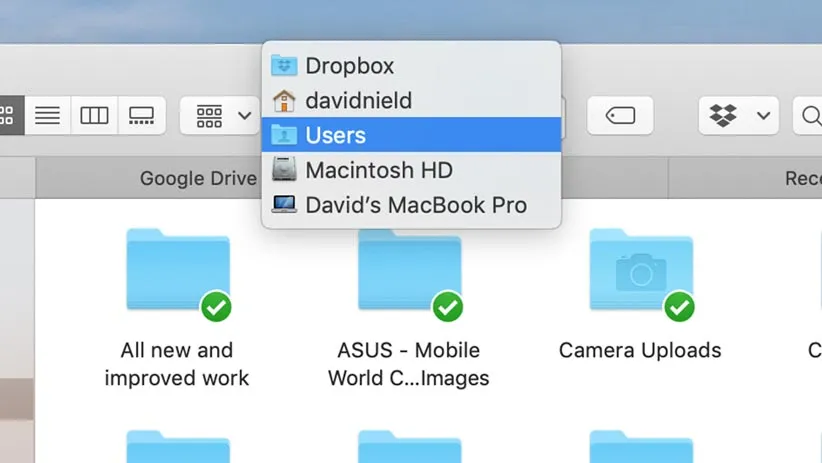The width and height of the screenshot is (822, 463).
Task: Click the All new and improved work label
Action: pos(177,364)
